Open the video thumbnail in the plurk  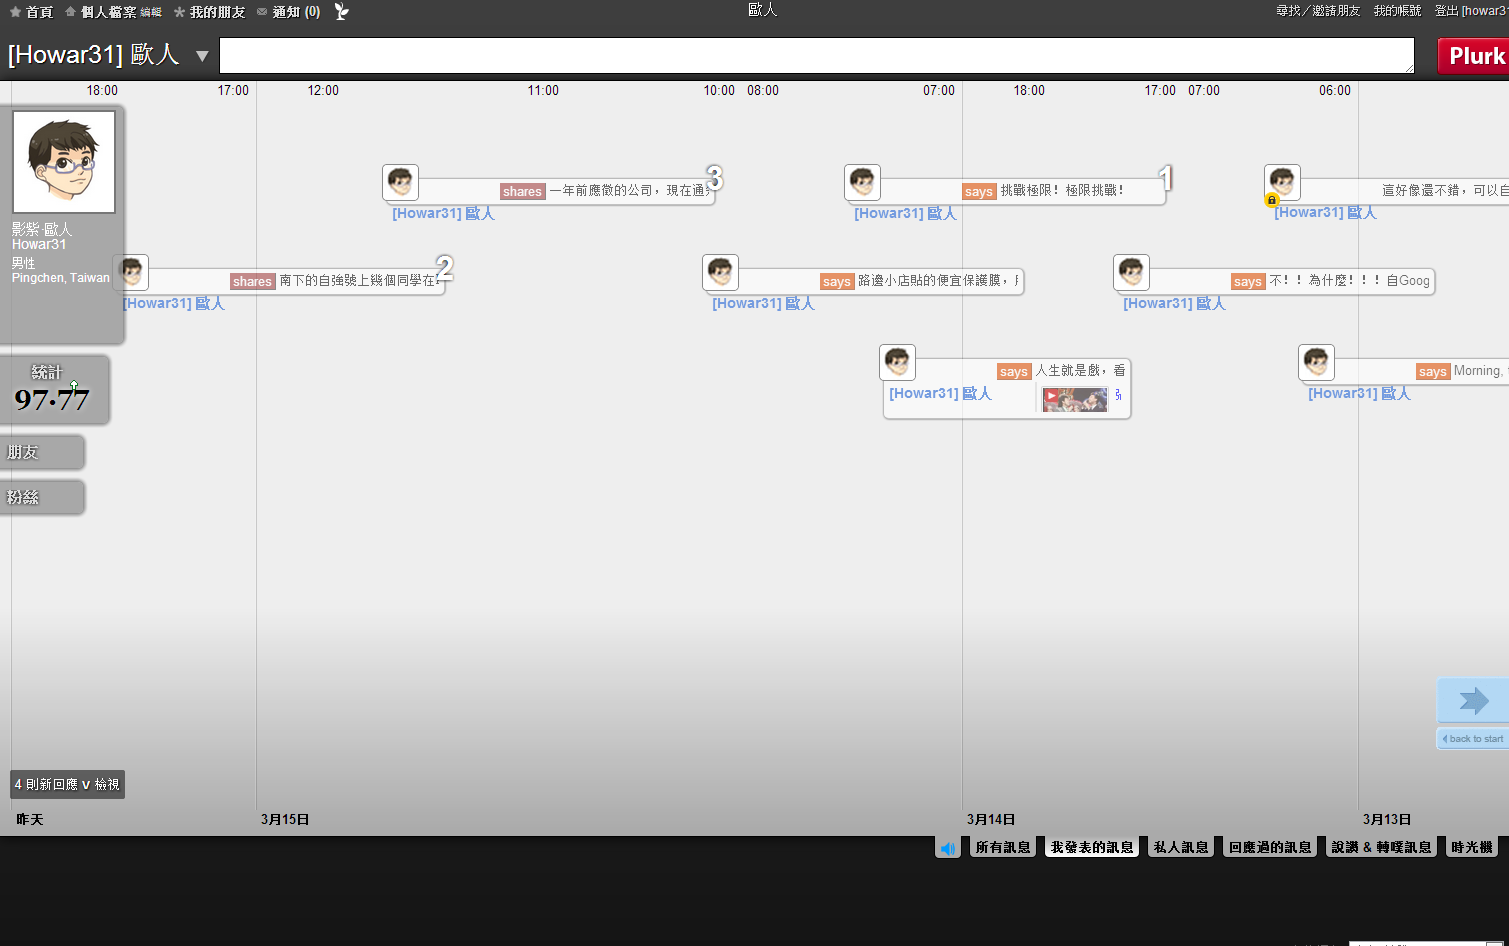(1075, 399)
